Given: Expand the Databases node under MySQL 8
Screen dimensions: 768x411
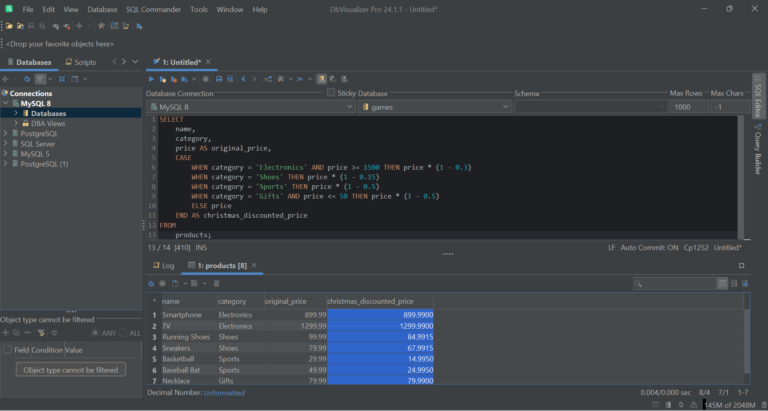Looking at the screenshot, I should click(16, 113).
